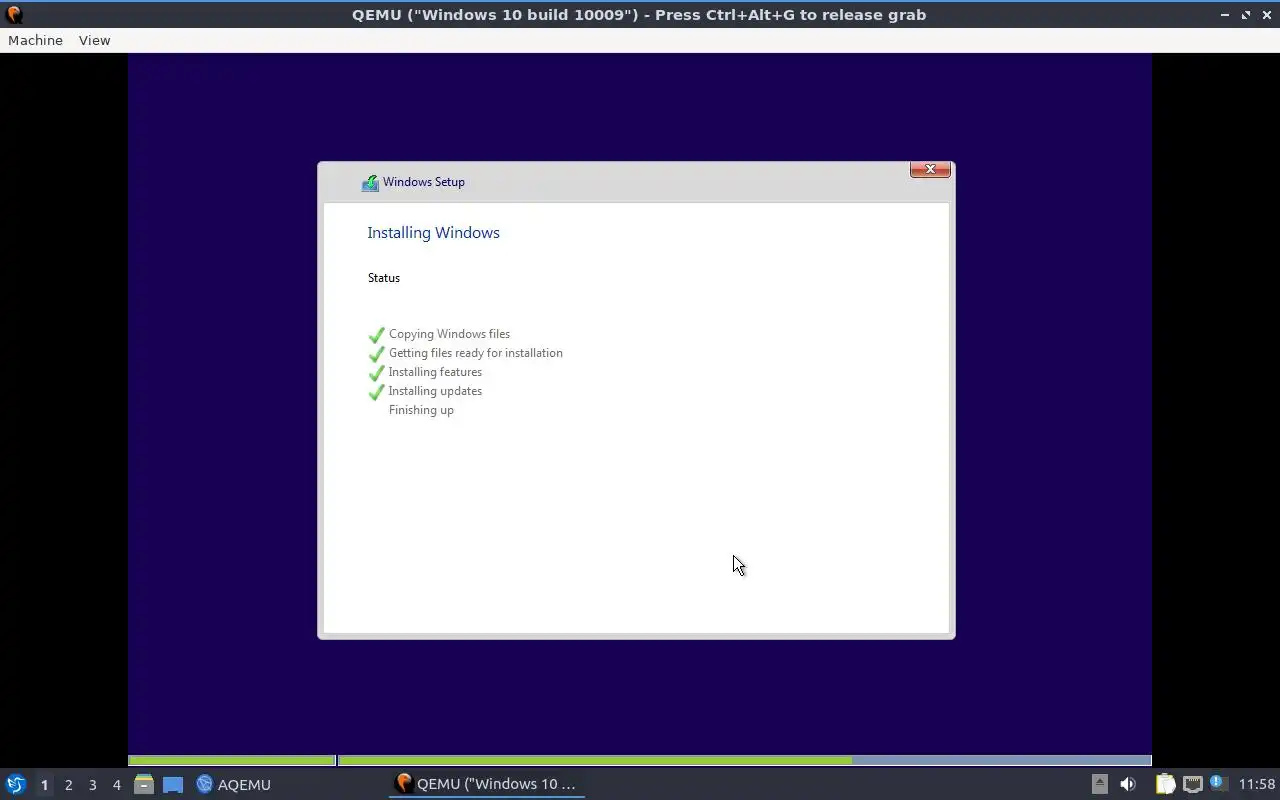Viewport: 1280px width, 800px height.
Task: Close the Windows Setup dialog with its red X
Action: click(930, 169)
